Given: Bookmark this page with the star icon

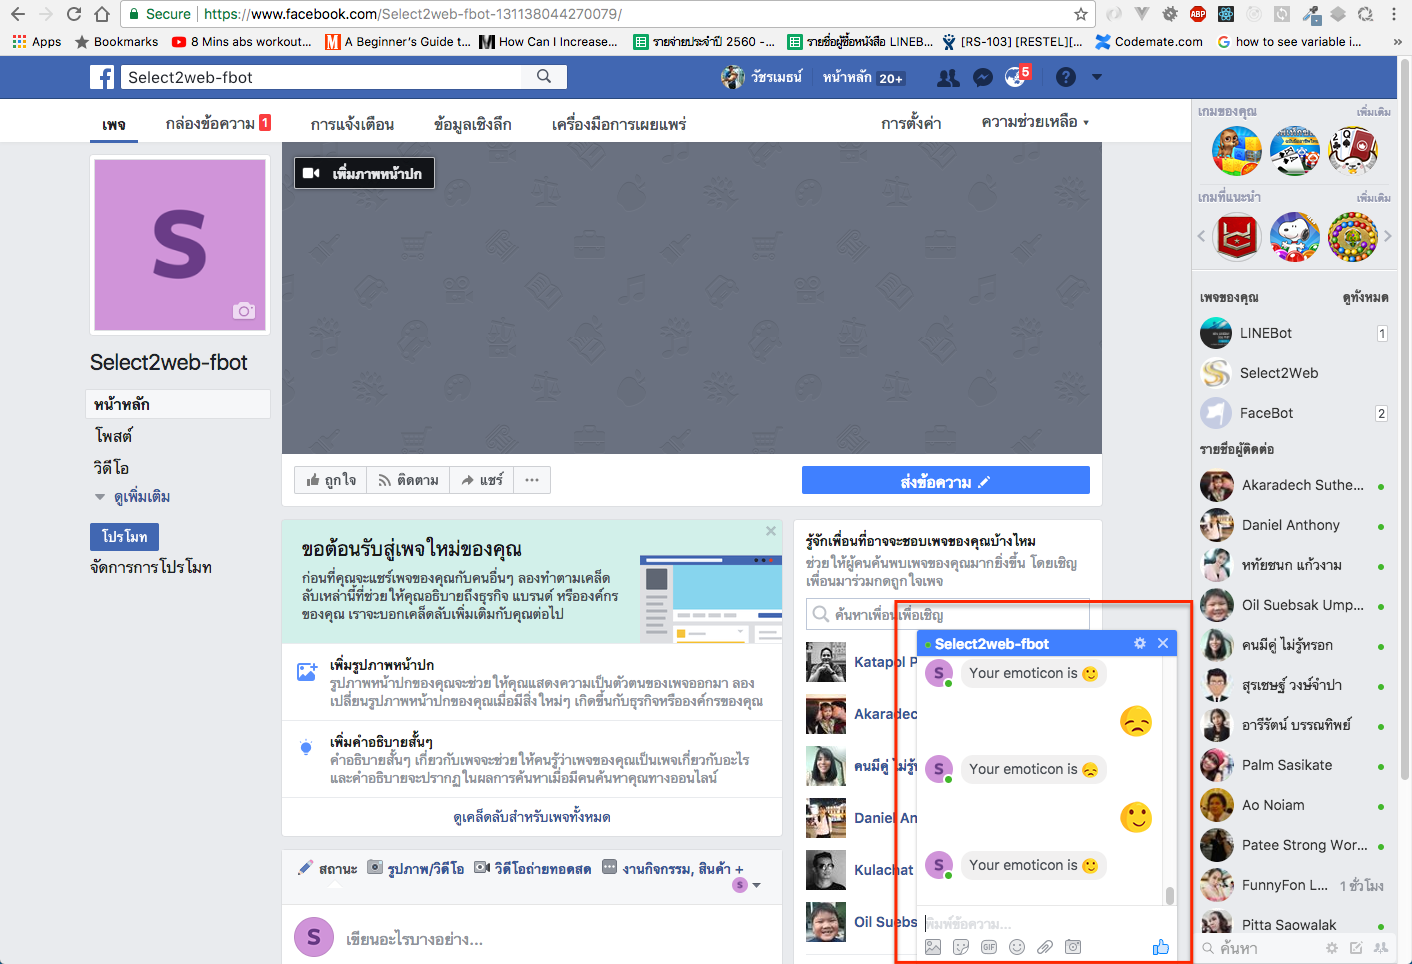Looking at the screenshot, I should tap(1081, 14).
